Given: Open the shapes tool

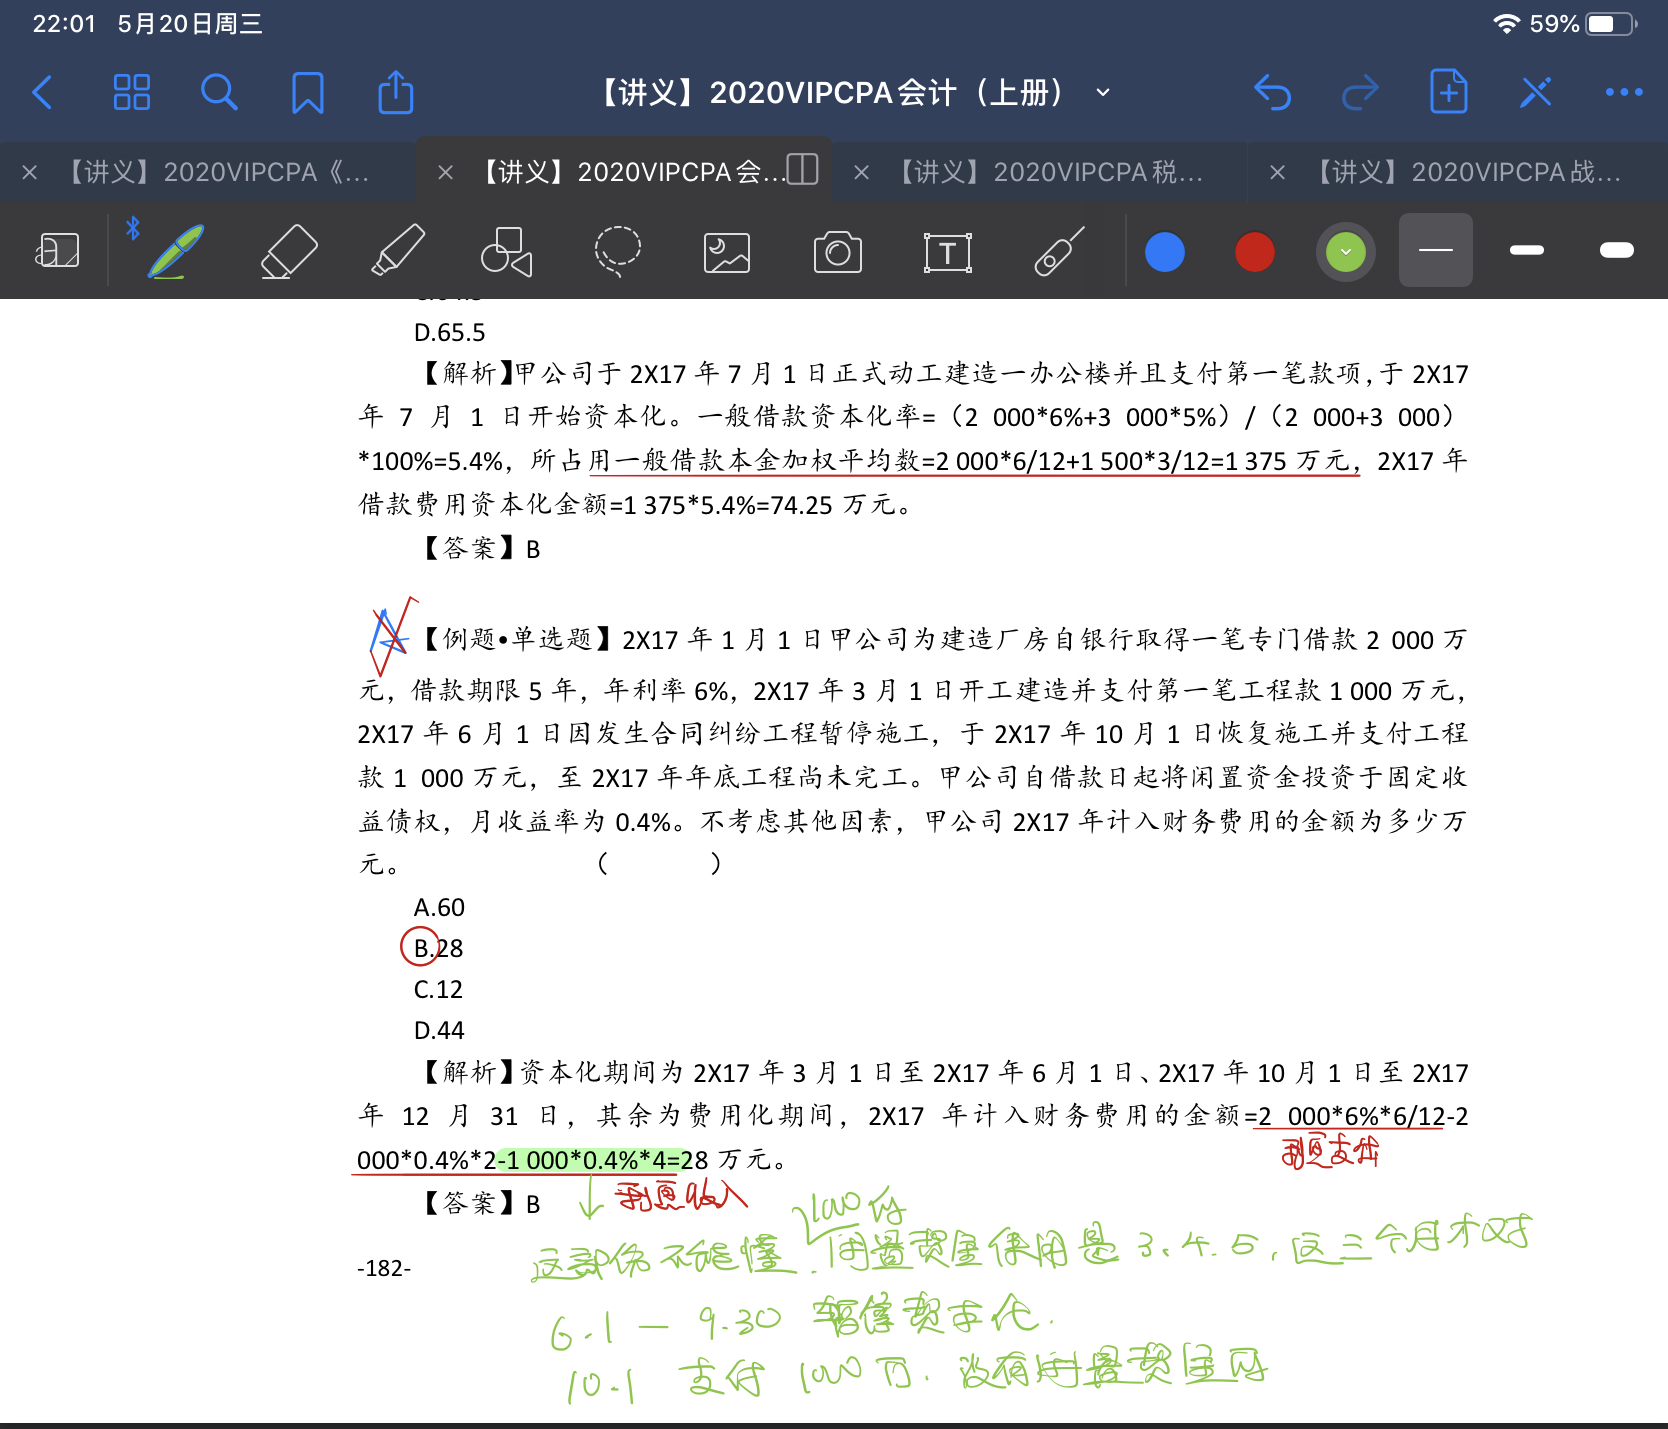Looking at the screenshot, I should tap(506, 251).
